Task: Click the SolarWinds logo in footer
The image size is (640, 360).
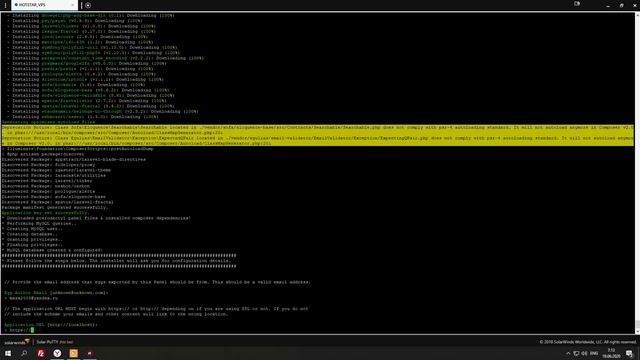Action: (16, 342)
